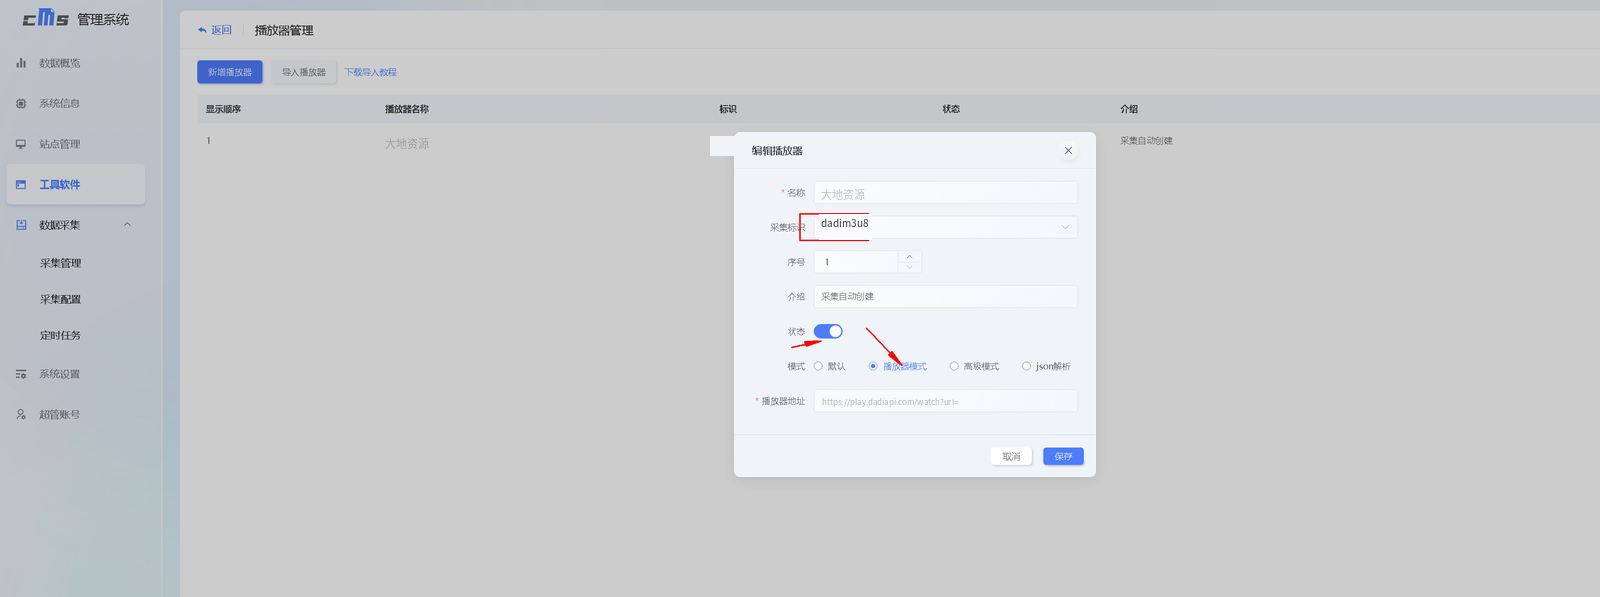Select the json解析 radio button
1600x597 pixels.
tap(1026, 366)
